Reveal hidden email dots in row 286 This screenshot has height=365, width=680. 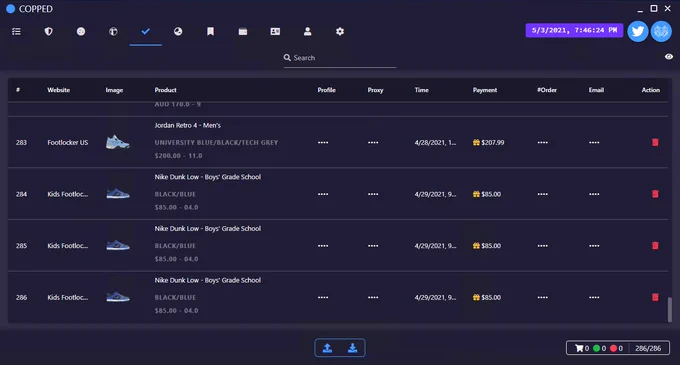pyautogui.click(x=594, y=297)
